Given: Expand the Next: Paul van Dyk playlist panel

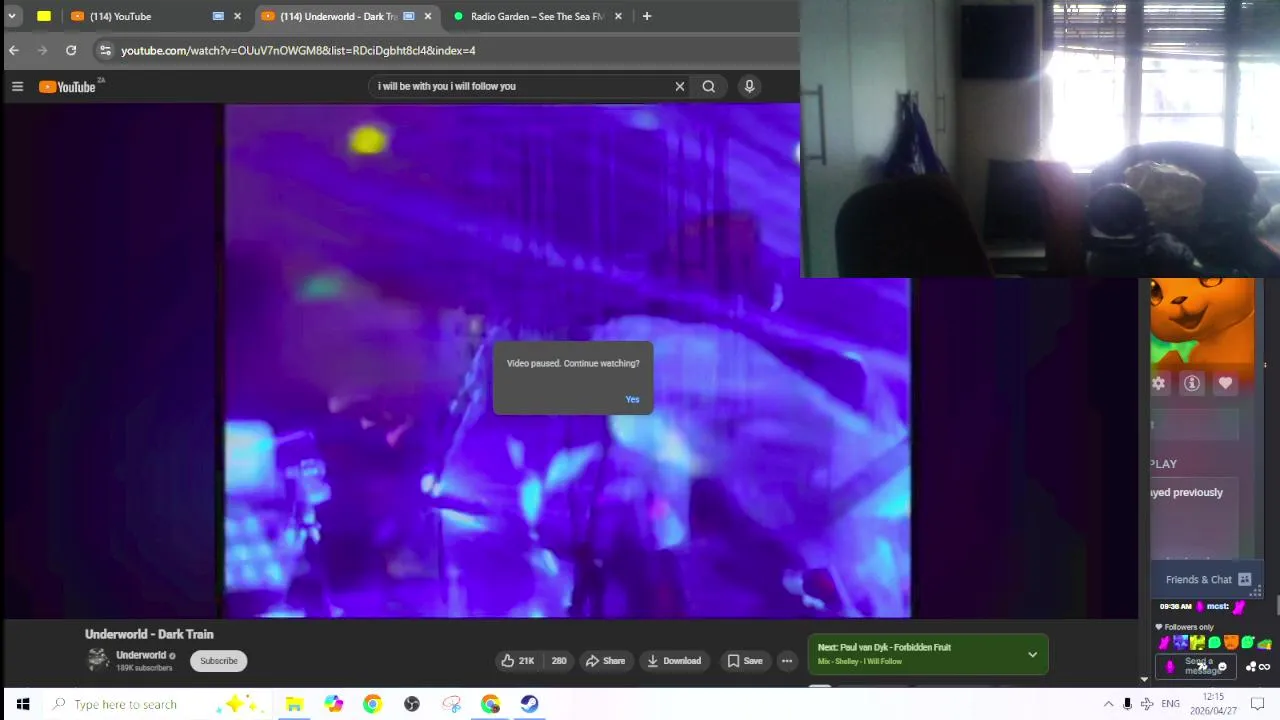Looking at the screenshot, I should (1032, 655).
